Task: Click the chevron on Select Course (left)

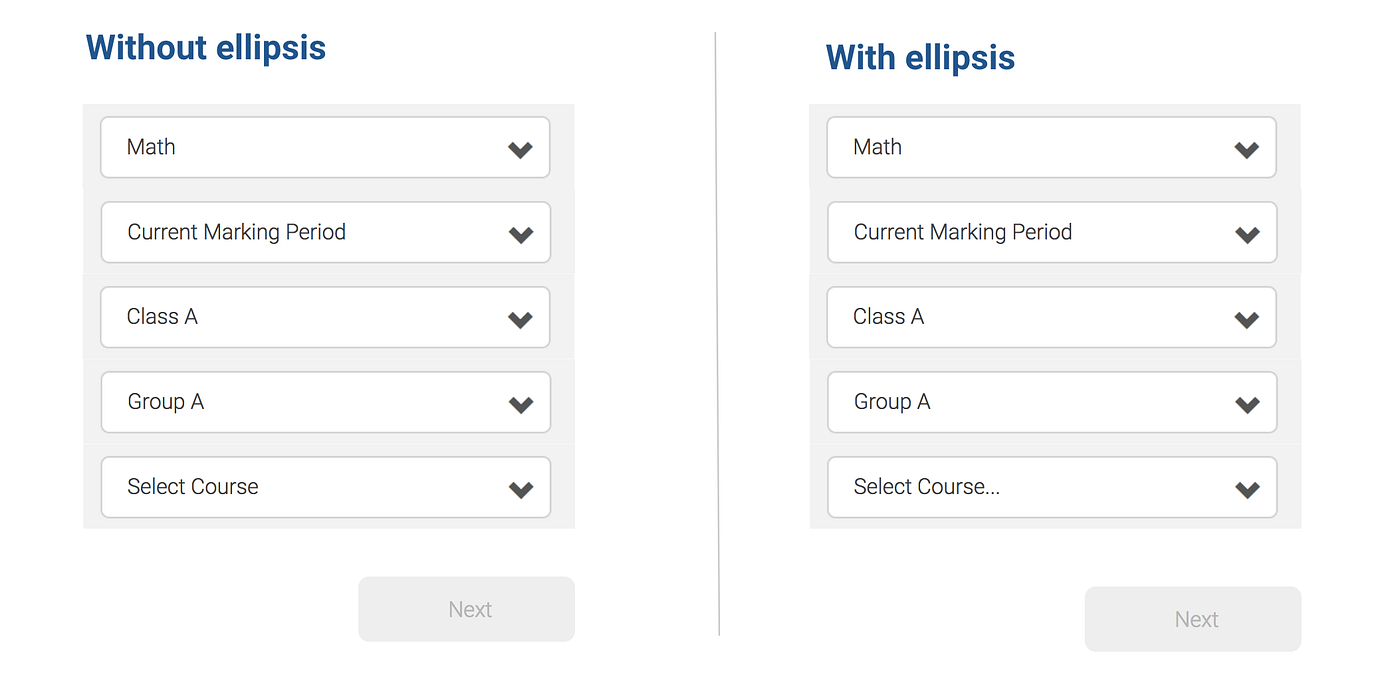Action: 520,487
